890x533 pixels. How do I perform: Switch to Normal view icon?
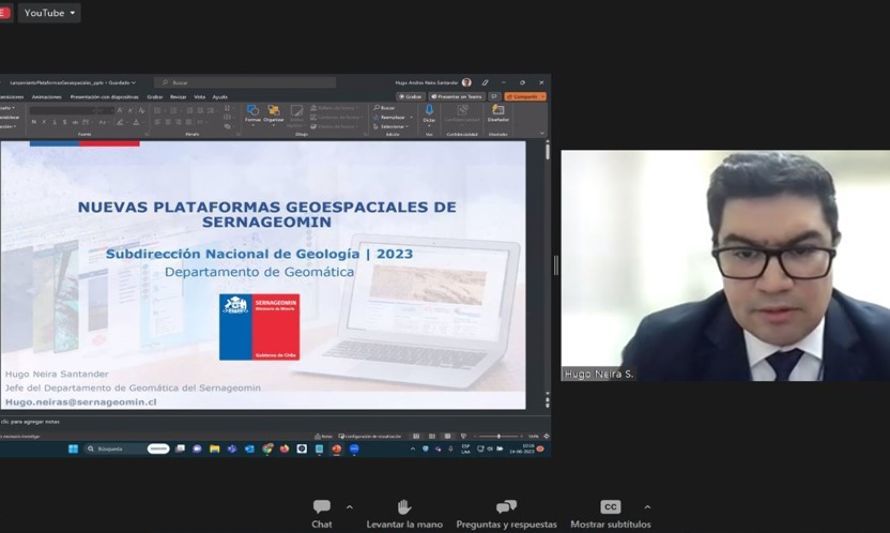(x=416, y=437)
